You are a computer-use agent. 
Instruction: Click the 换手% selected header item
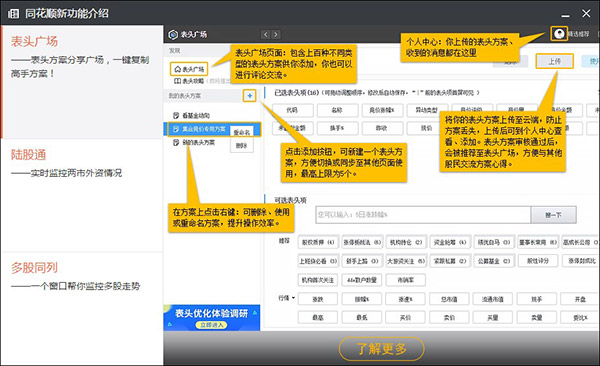click(x=337, y=128)
